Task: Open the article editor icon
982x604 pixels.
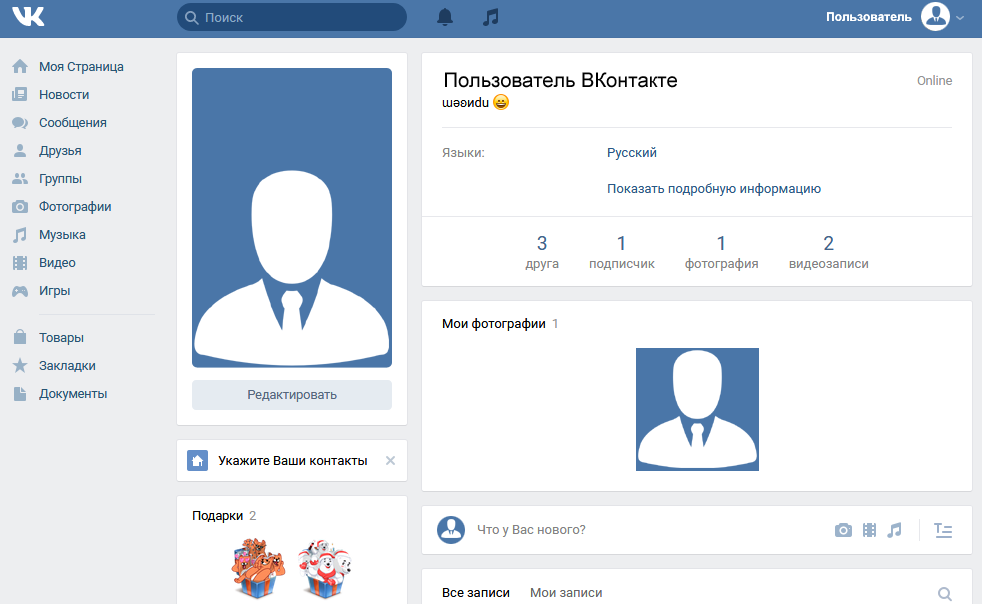Action: (943, 530)
